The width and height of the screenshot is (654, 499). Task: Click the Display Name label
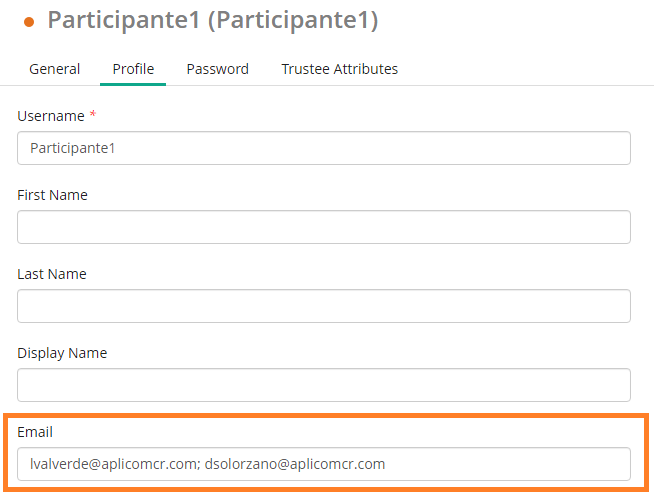[x=62, y=353]
